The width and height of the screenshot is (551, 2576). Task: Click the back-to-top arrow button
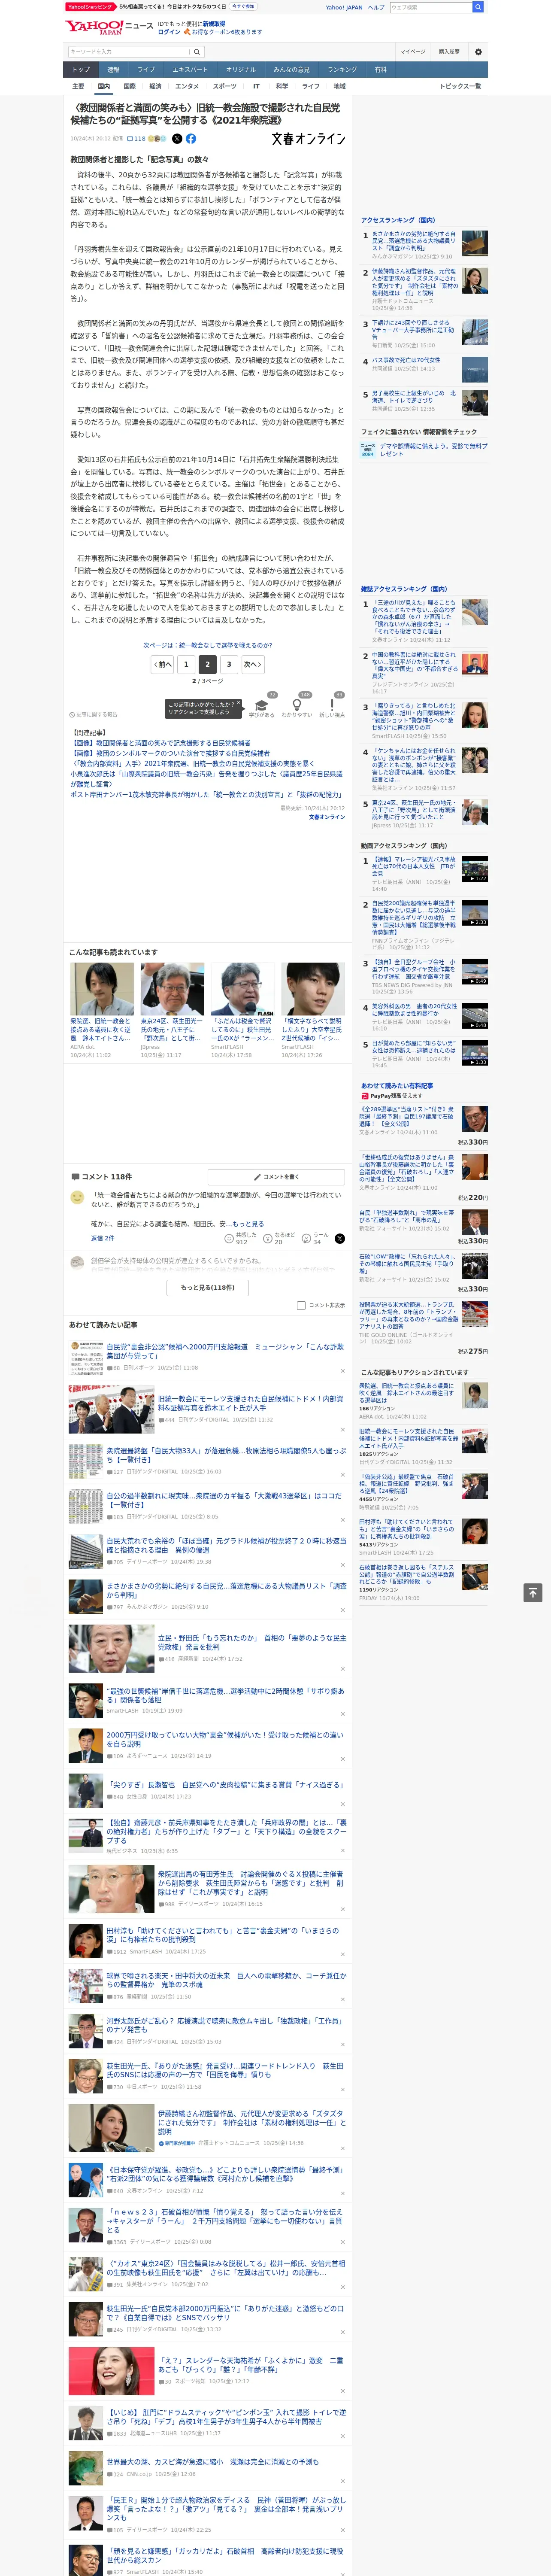pos(533,1592)
